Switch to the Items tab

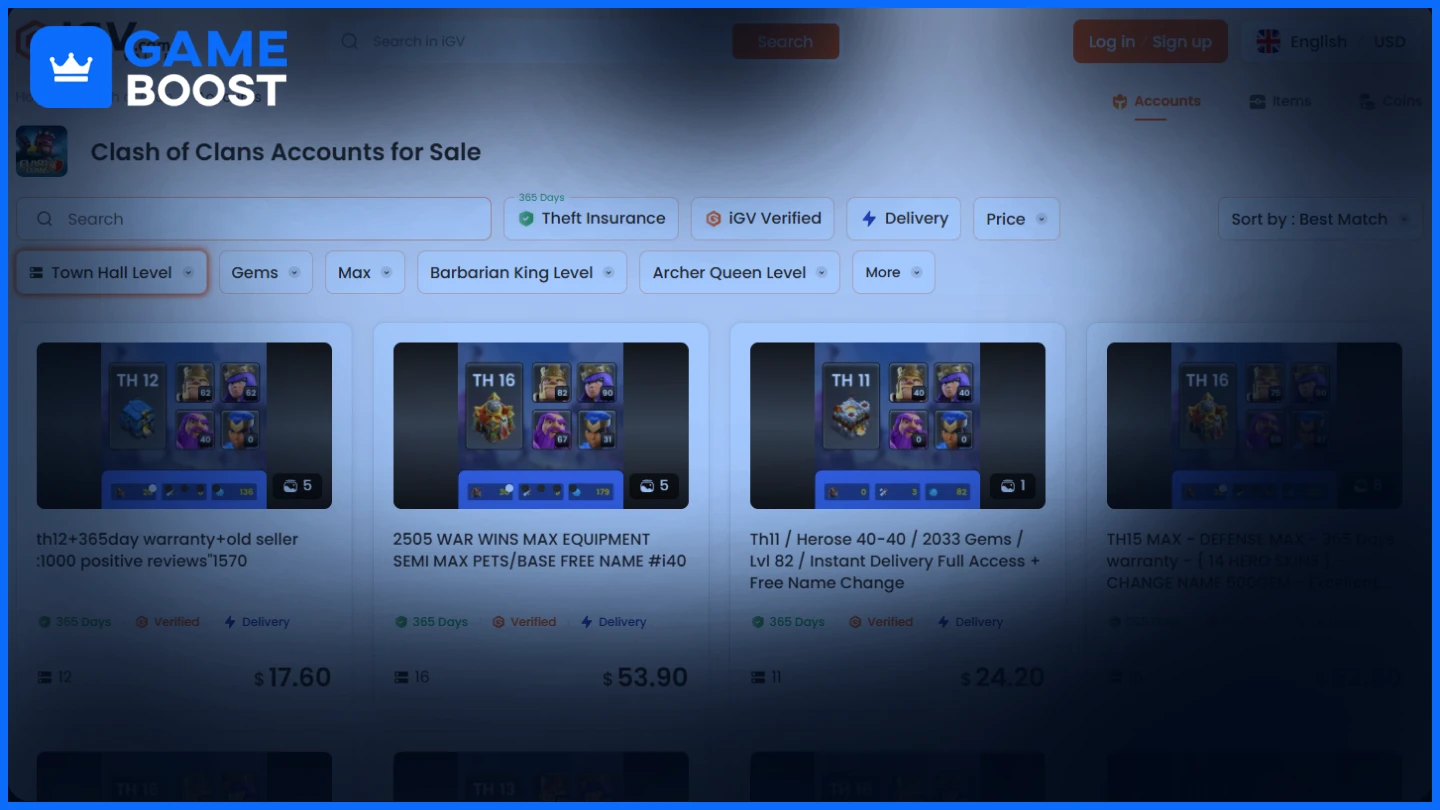(x=1280, y=101)
